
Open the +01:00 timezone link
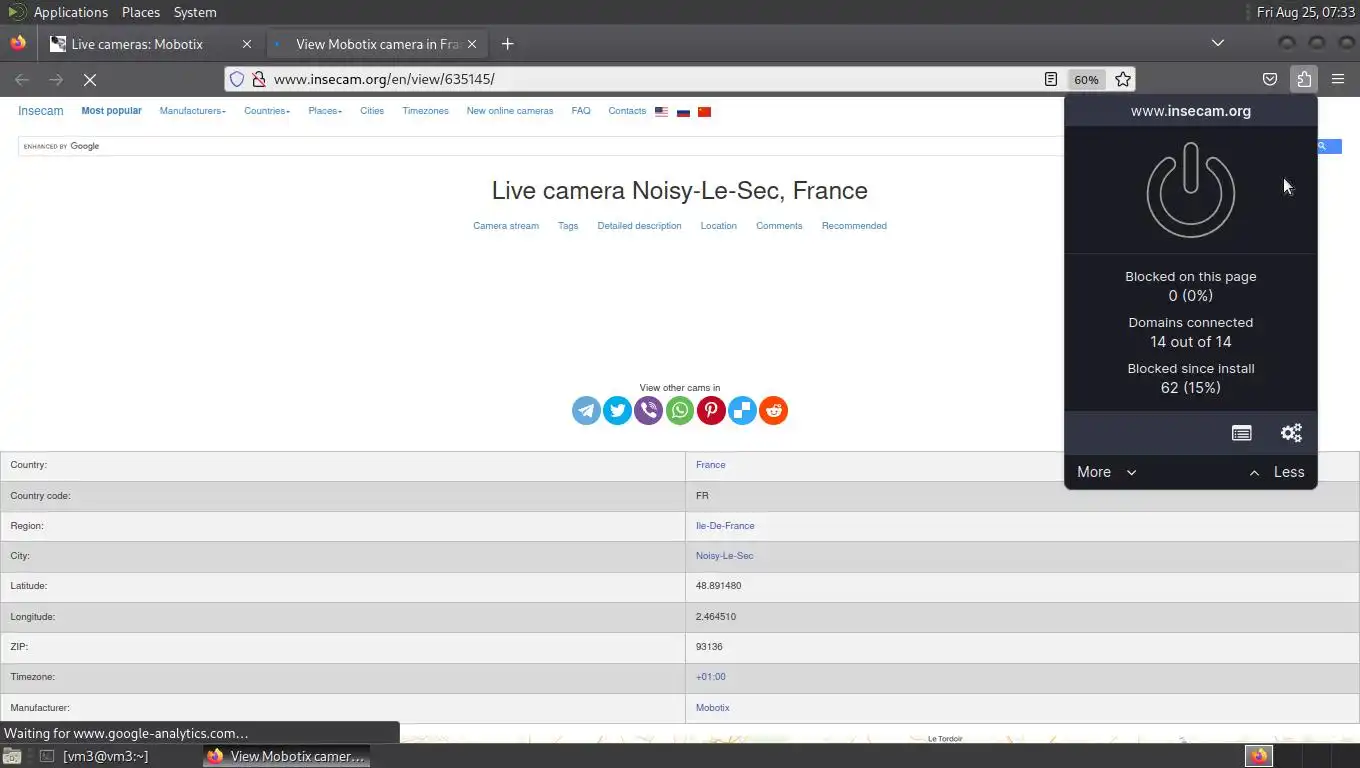coord(710,677)
